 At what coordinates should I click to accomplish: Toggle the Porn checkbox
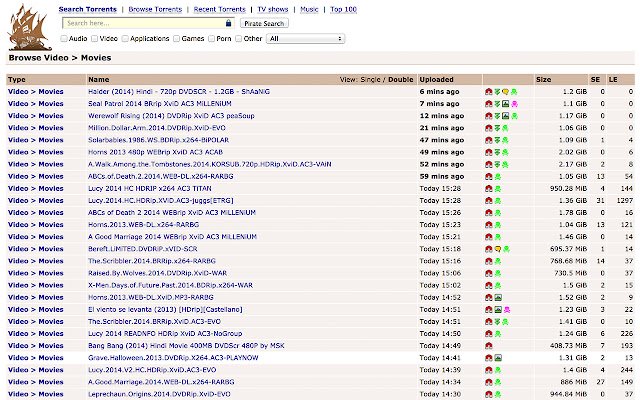click(x=211, y=38)
